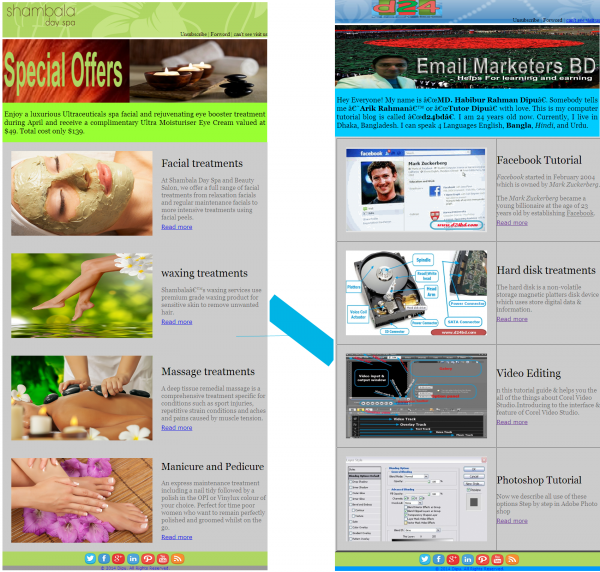
Task: Click the Mark Zuckerberg Facebook screenshot
Action: 416,190
